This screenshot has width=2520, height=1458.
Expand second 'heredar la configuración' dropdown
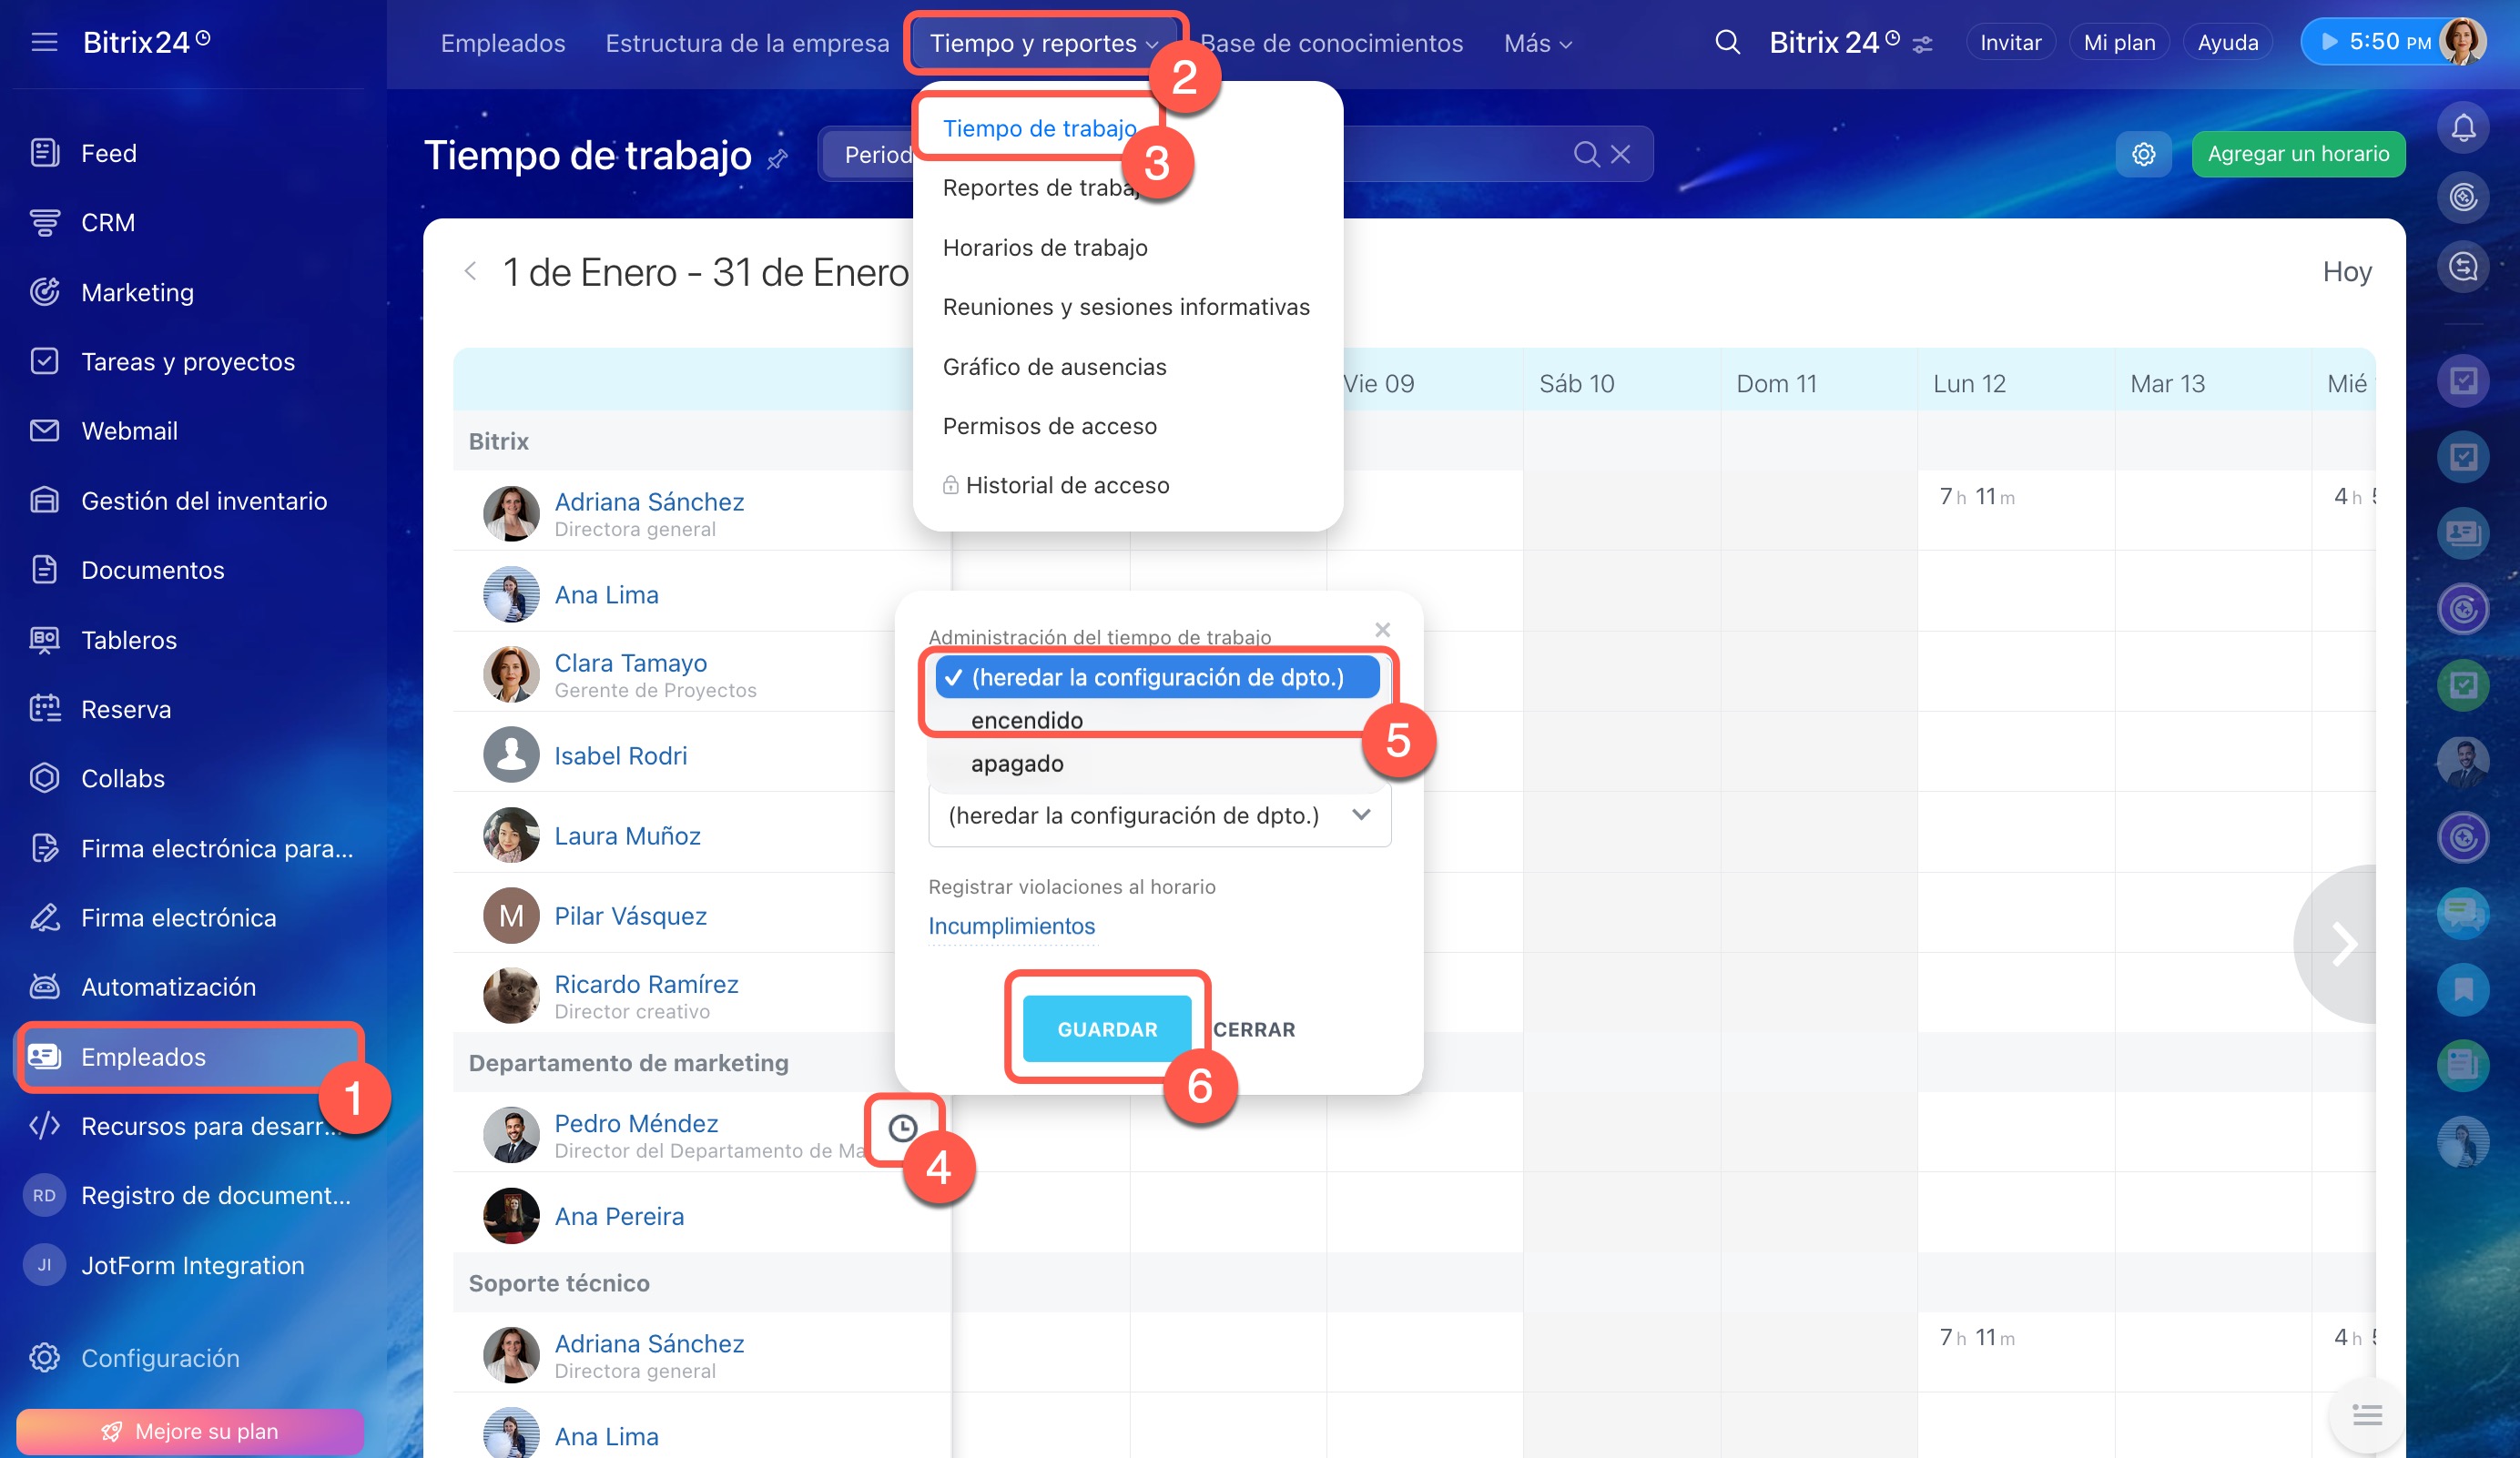point(1158,815)
